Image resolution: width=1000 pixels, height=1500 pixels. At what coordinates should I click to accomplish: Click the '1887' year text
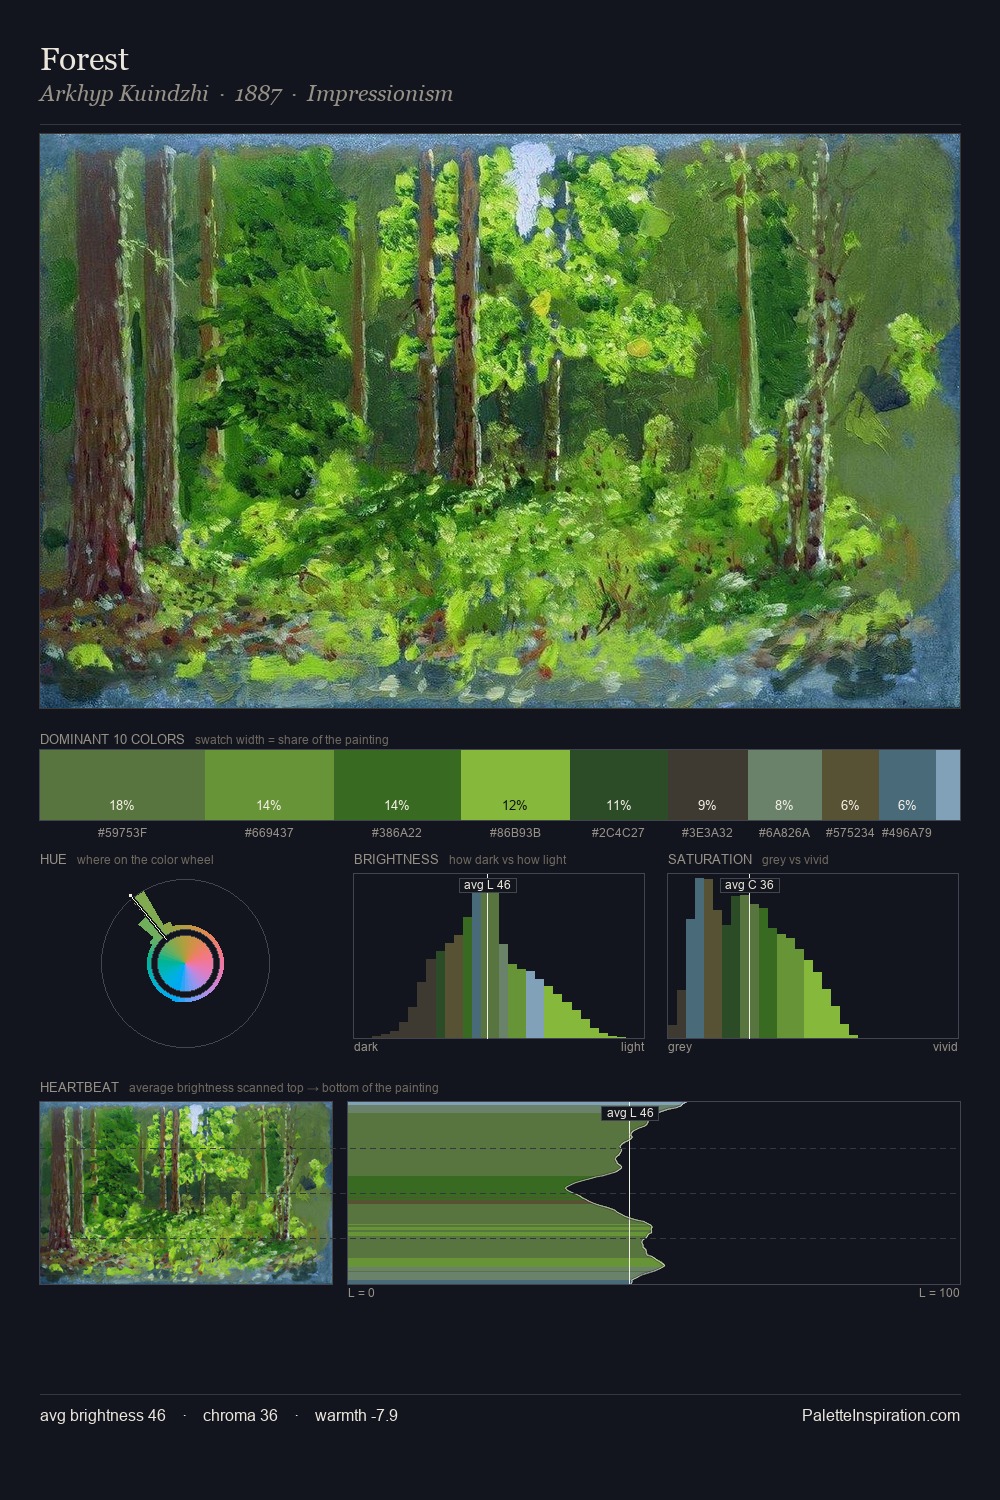(258, 94)
